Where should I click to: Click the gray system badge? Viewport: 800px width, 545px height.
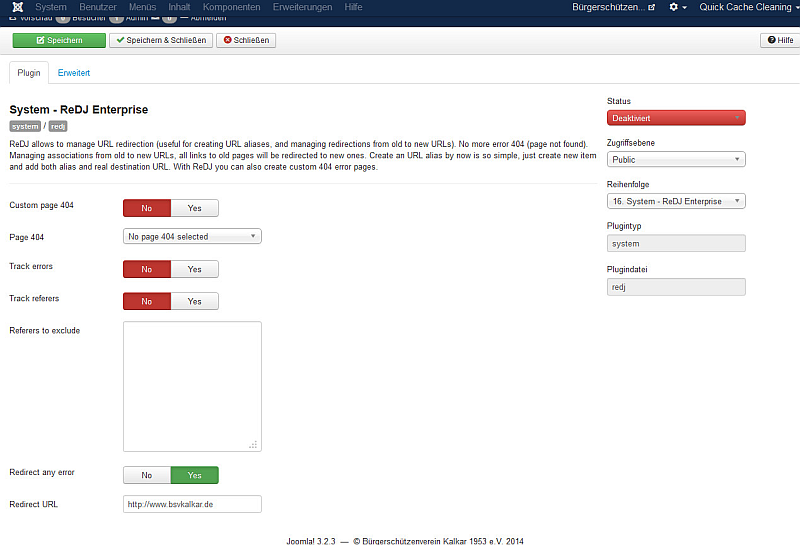coord(25,126)
